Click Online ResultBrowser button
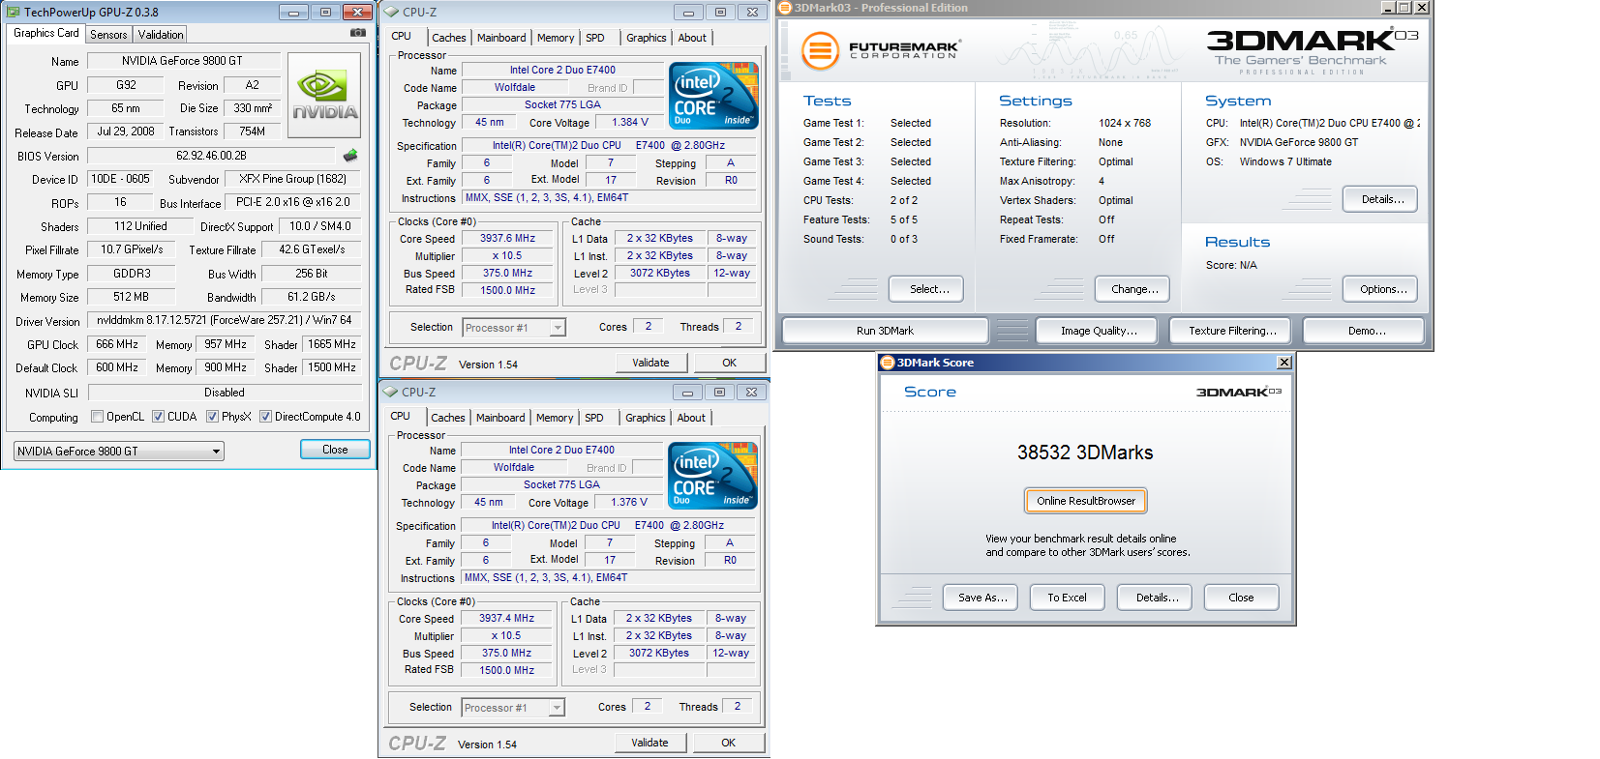The width and height of the screenshot is (1600, 759). pos(1086,501)
